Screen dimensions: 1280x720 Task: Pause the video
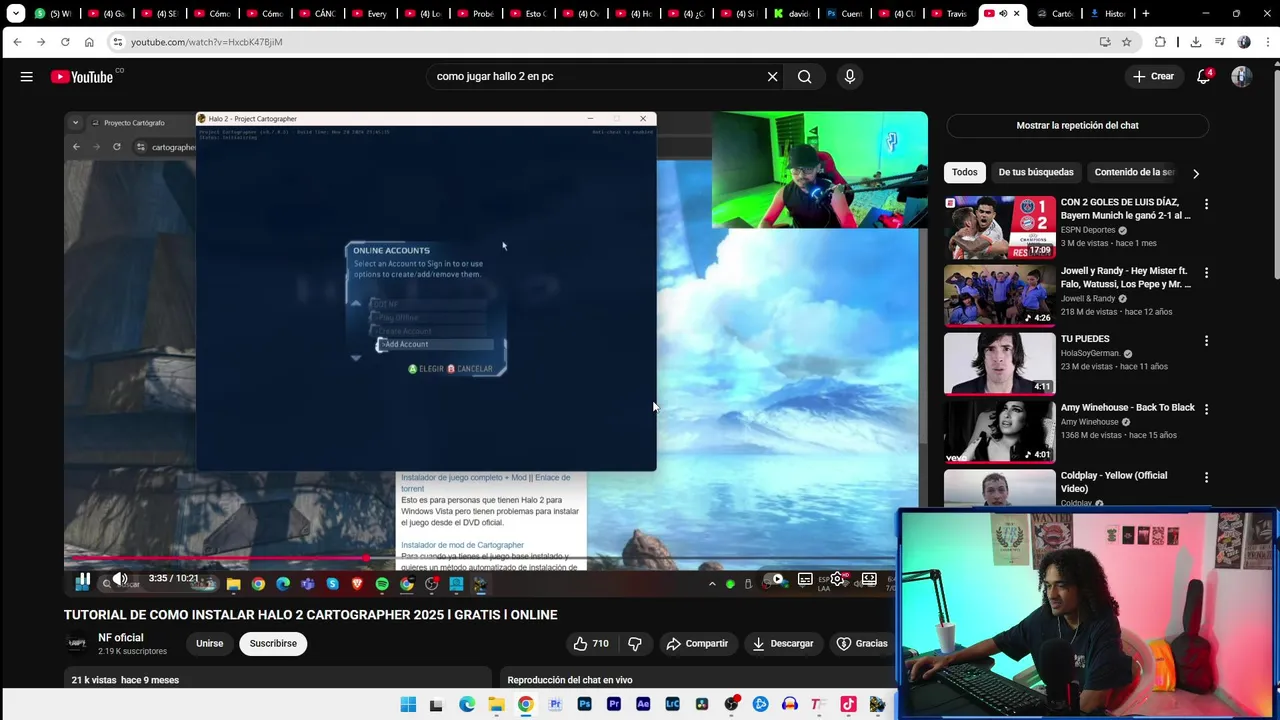[83, 579]
